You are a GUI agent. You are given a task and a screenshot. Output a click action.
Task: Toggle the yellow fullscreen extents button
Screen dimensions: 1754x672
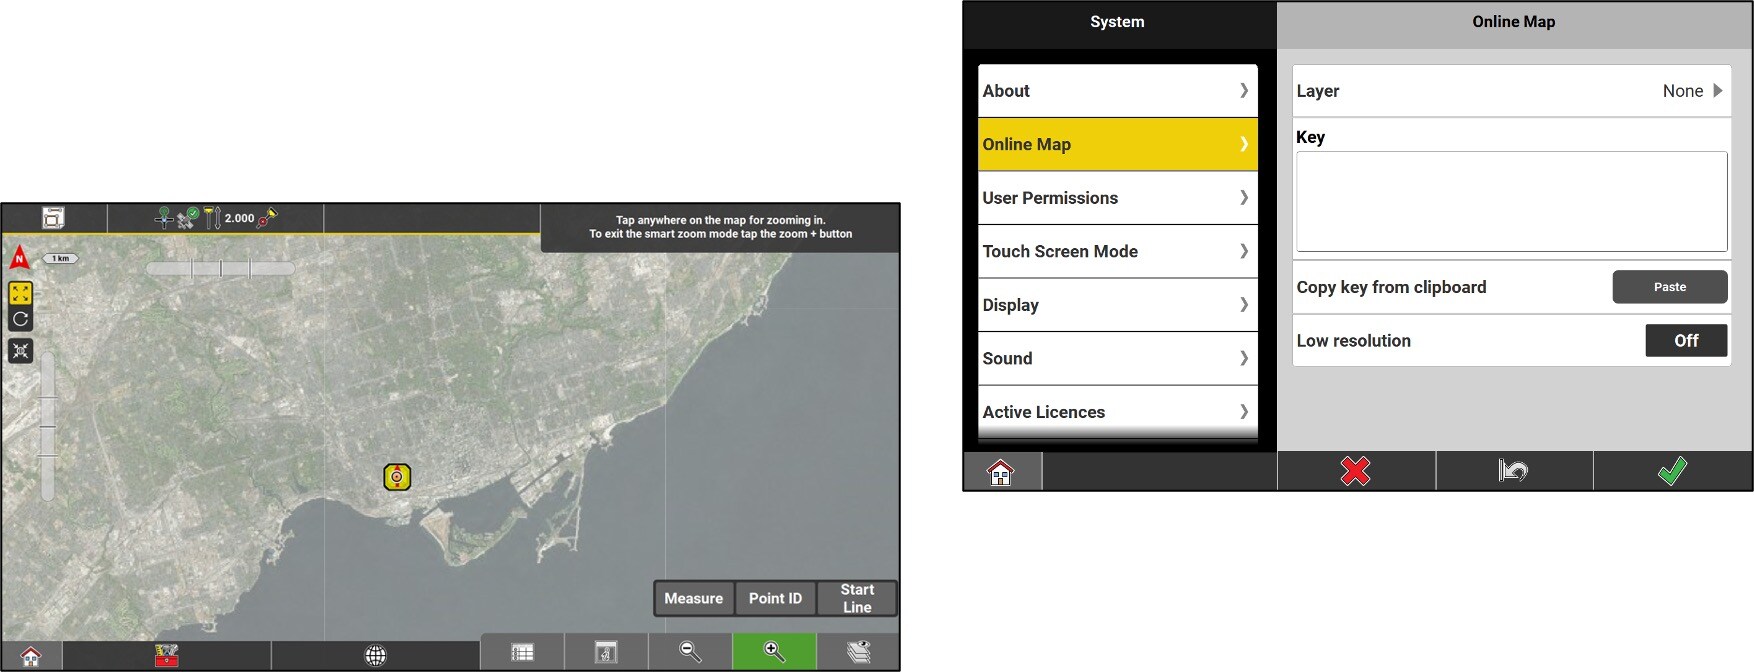[x=20, y=293]
